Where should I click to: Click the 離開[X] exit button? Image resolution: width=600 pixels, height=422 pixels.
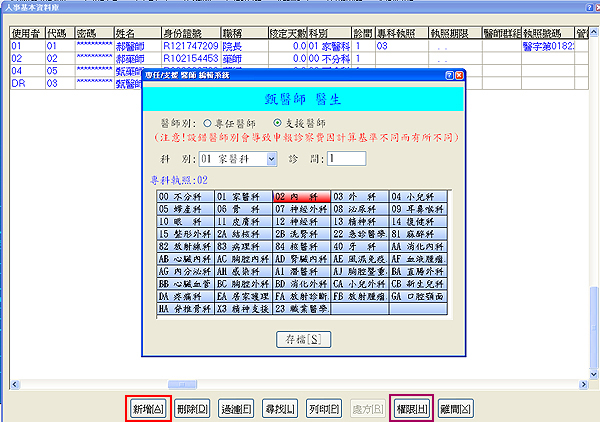tap(456, 407)
